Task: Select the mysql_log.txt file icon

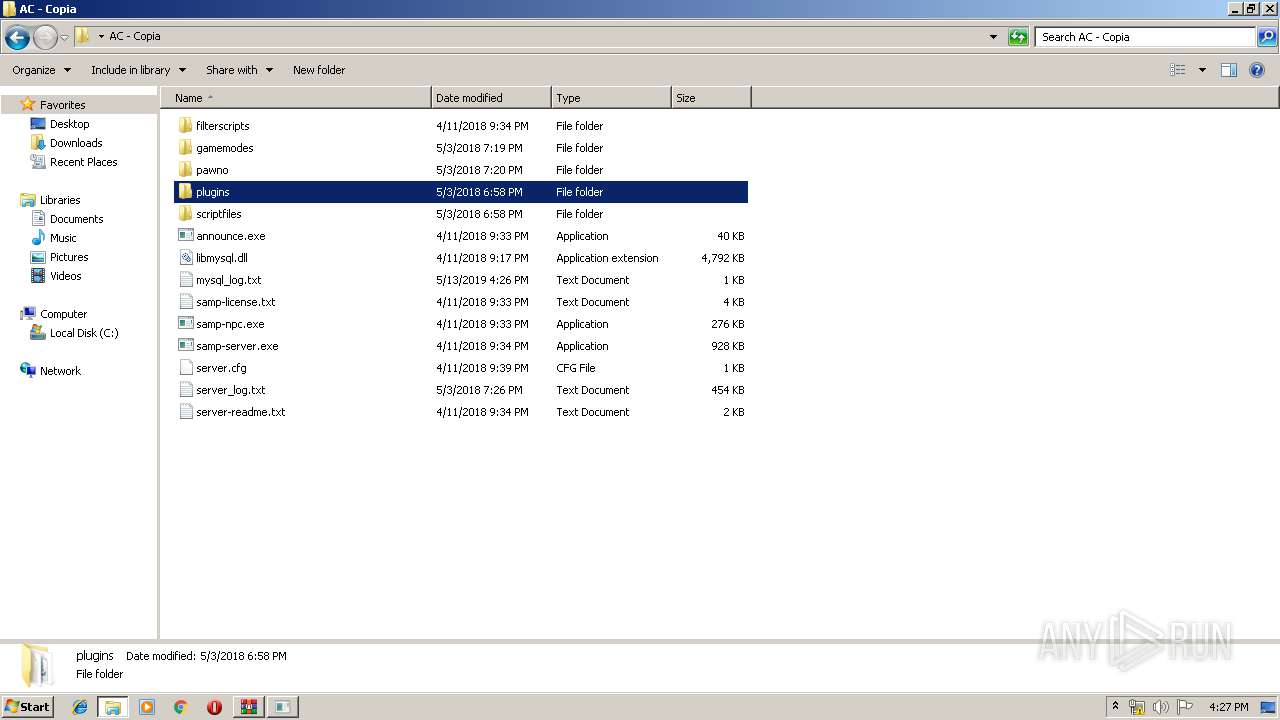Action: point(185,280)
